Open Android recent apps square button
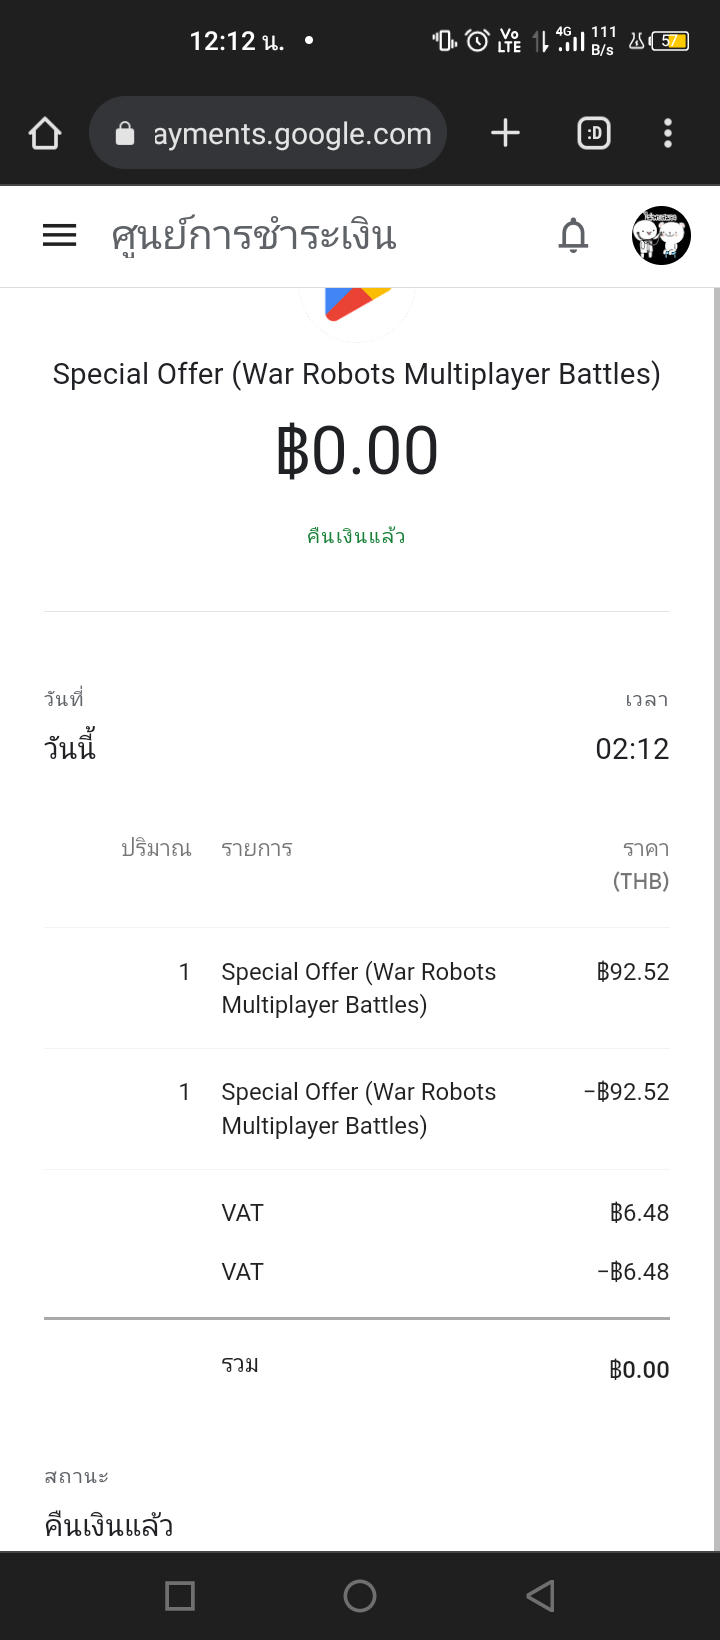This screenshot has height=1640, width=720. point(180,1596)
